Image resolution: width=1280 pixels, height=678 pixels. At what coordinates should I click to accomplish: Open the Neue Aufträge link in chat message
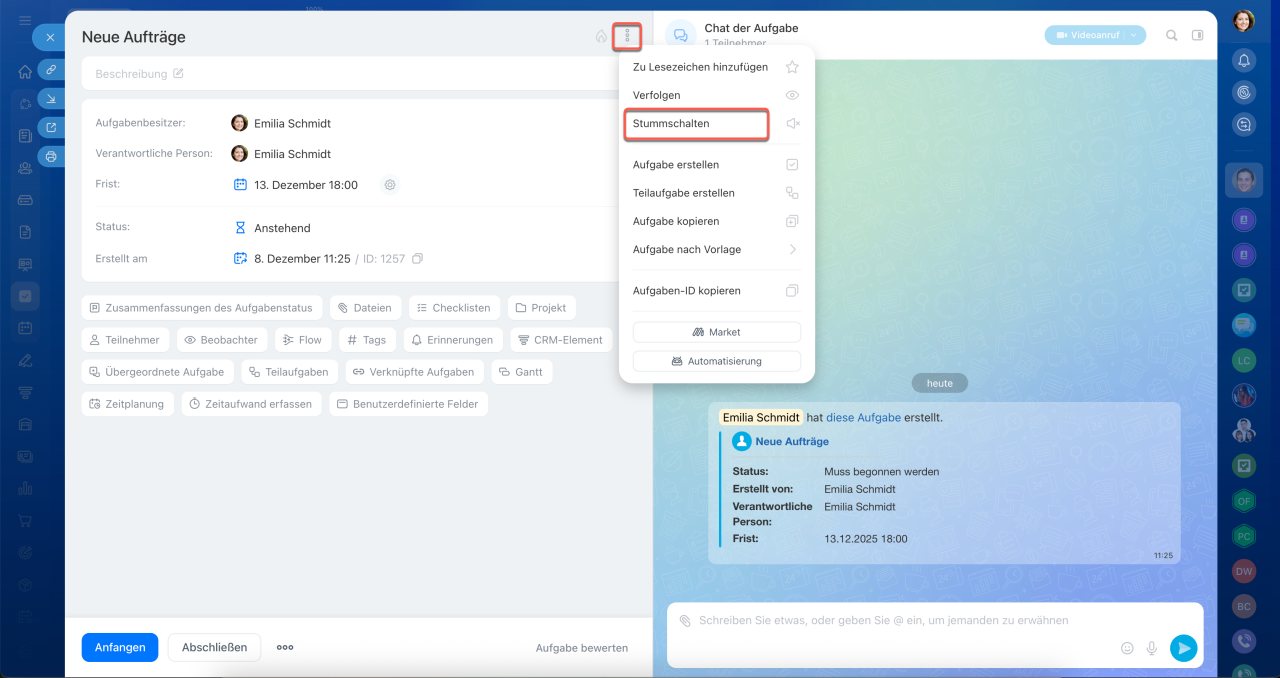(x=792, y=441)
